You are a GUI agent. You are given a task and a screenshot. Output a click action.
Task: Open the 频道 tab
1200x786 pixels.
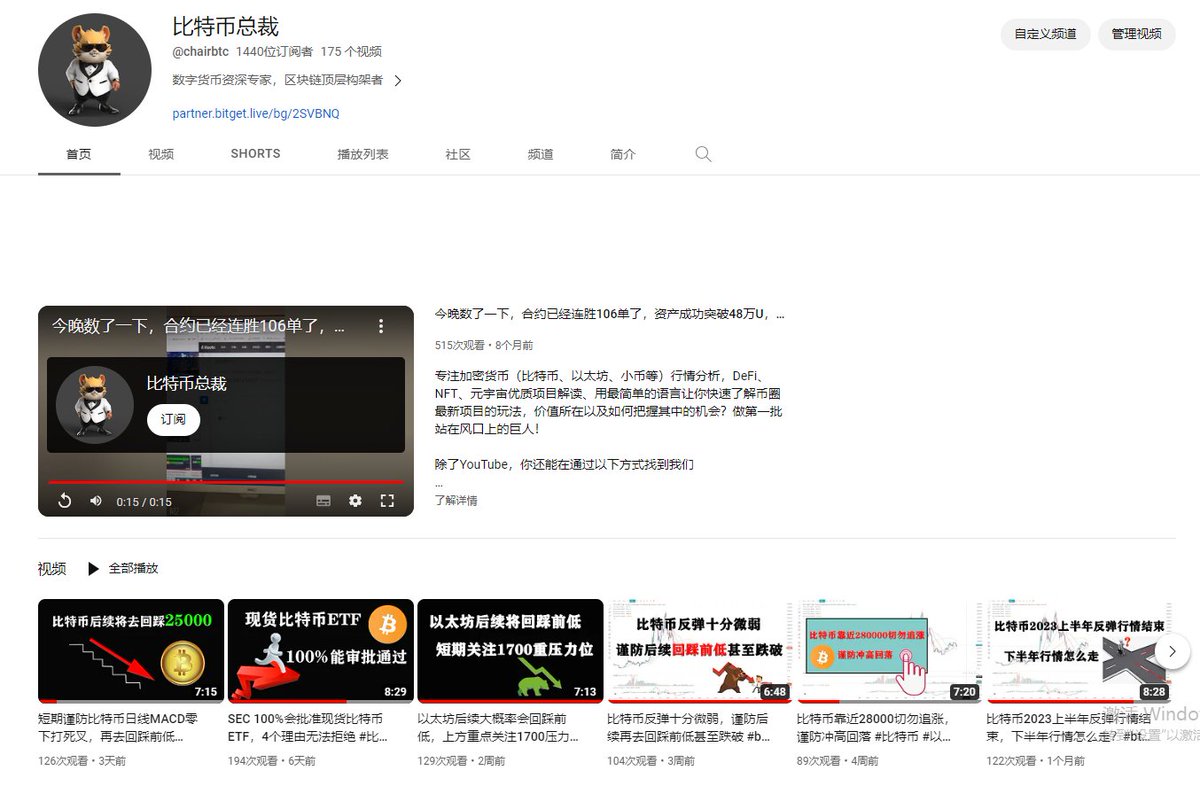click(540, 154)
